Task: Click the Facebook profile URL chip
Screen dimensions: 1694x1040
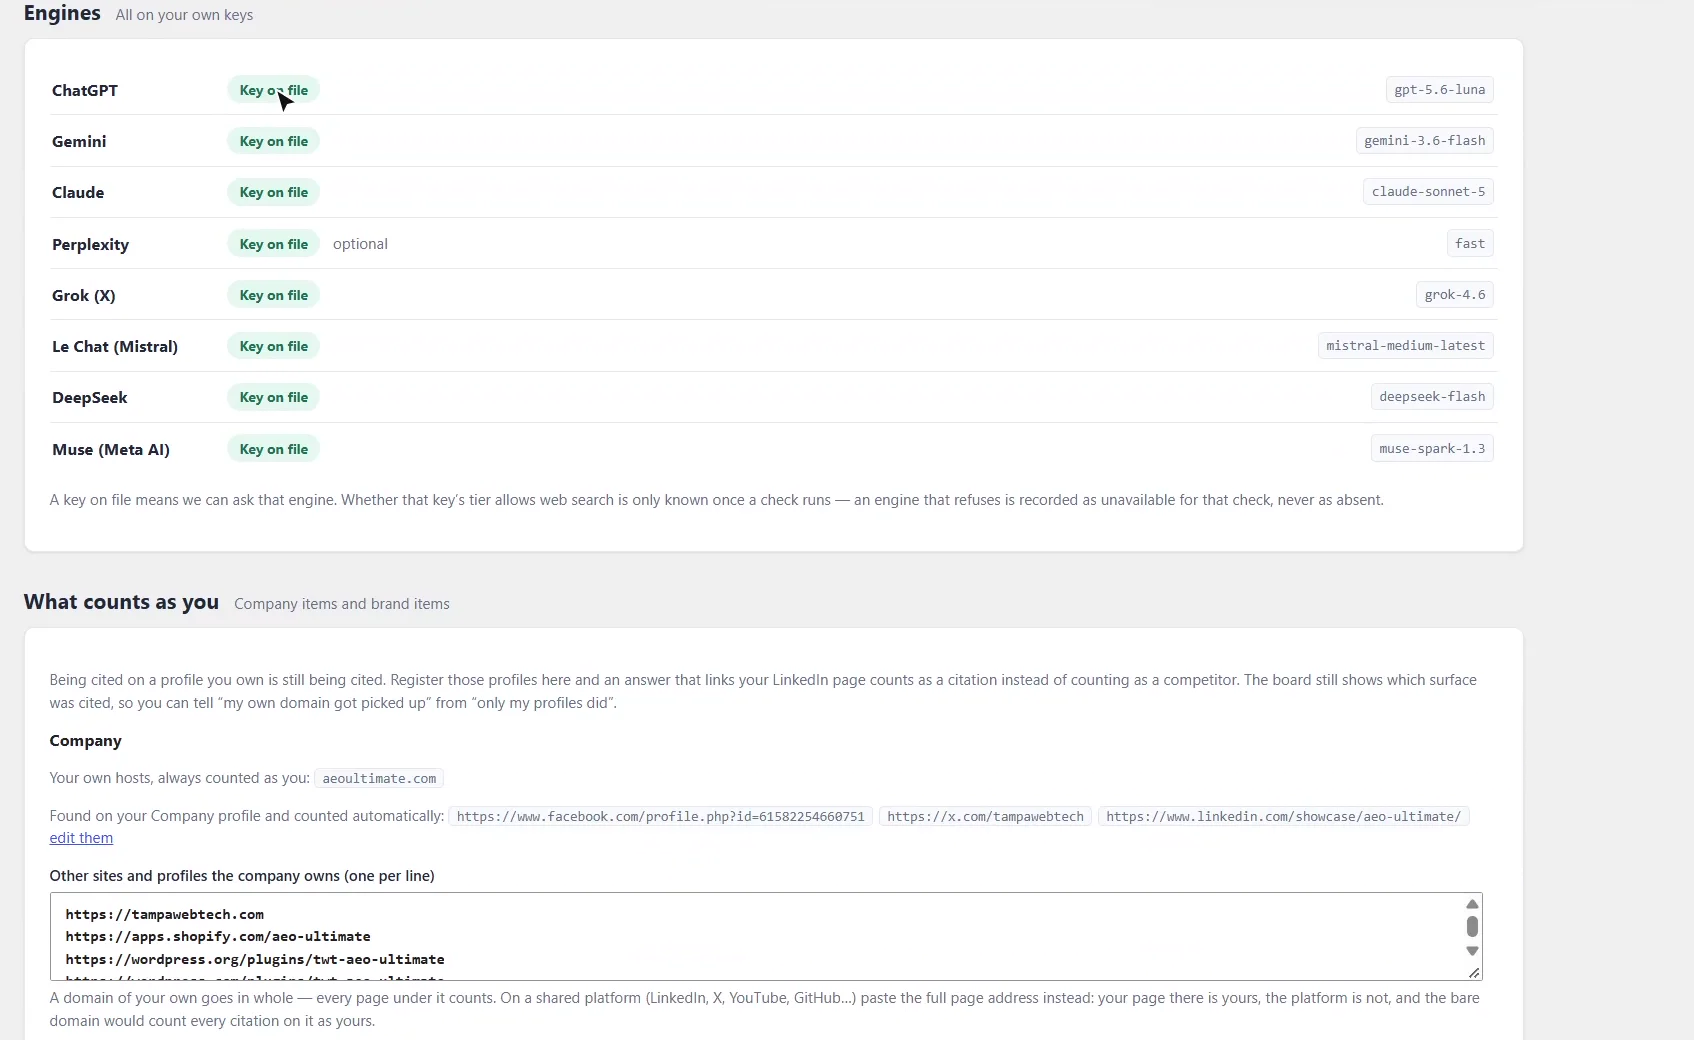Action: [x=660, y=816]
